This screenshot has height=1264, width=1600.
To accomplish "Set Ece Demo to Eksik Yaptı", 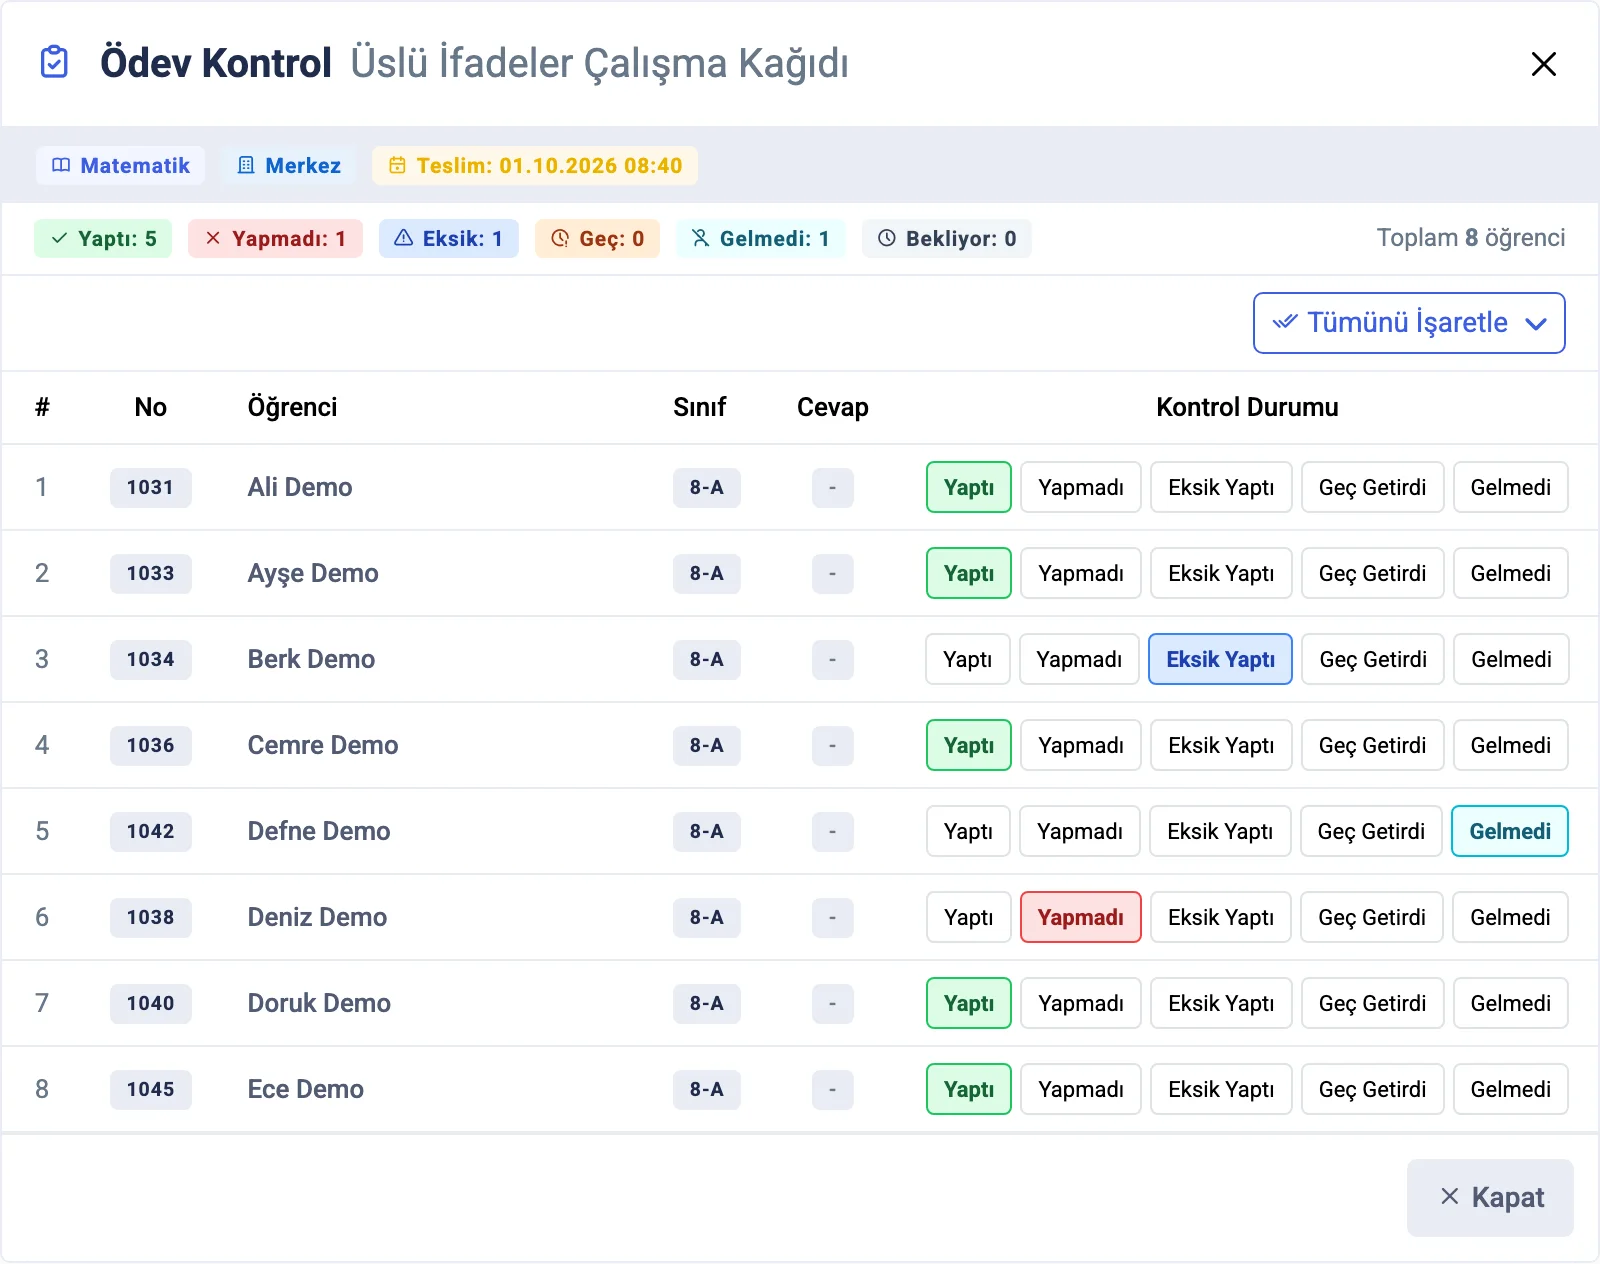I will click(1221, 1089).
